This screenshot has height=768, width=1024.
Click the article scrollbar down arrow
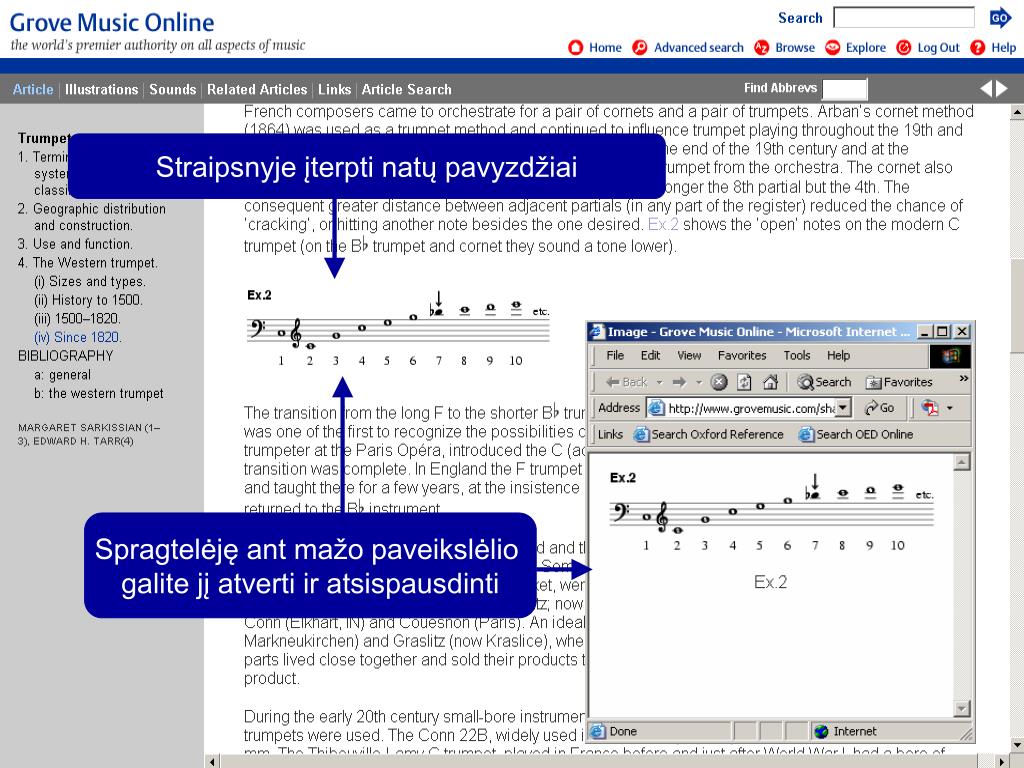click(1017, 745)
